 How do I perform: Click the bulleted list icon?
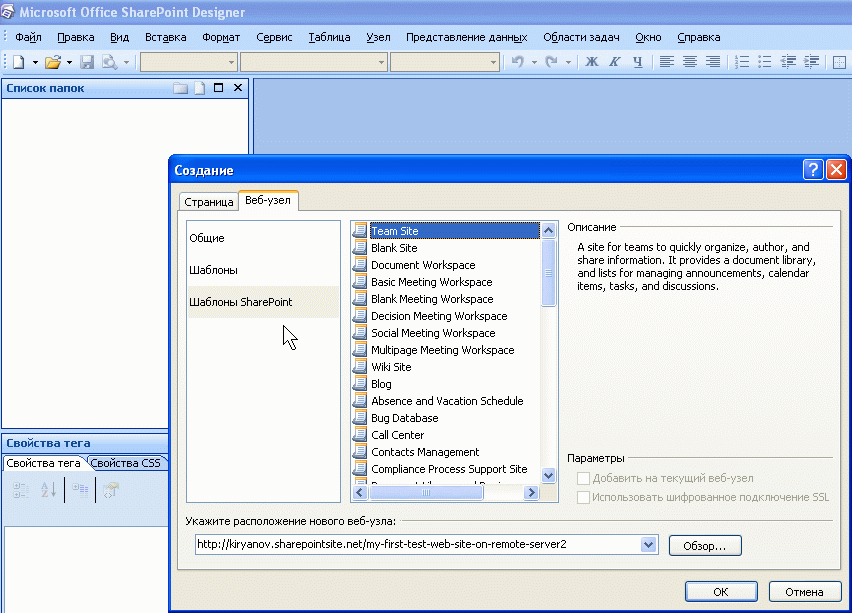click(765, 62)
